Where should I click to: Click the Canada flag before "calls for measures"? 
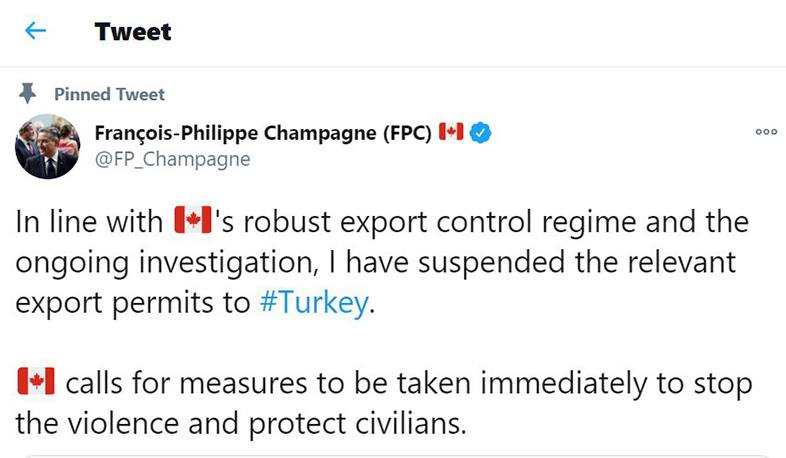pyautogui.click(x=34, y=381)
